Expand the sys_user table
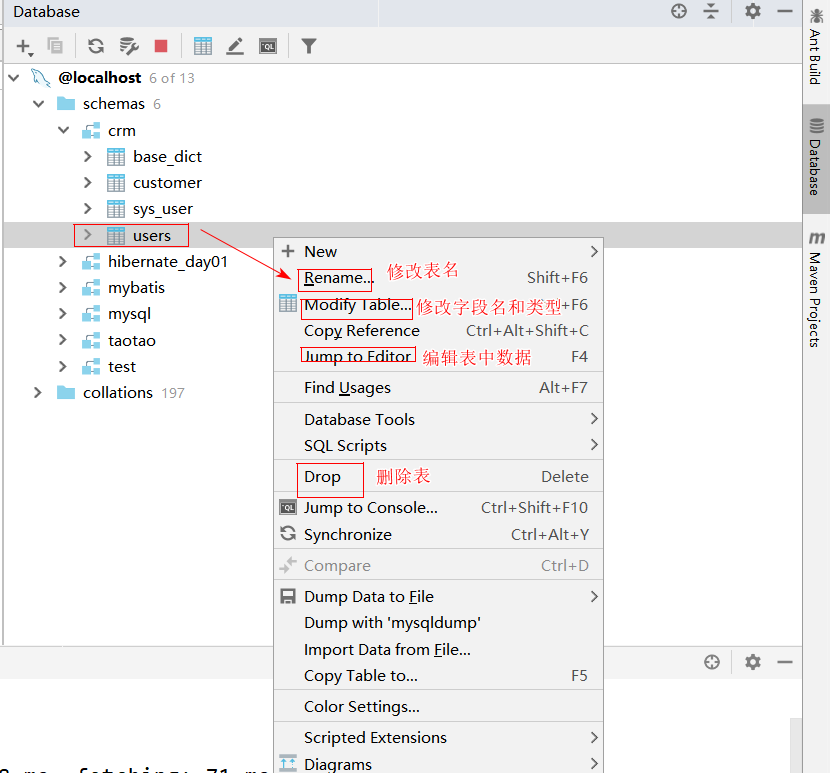The image size is (830, 773). 88,209
